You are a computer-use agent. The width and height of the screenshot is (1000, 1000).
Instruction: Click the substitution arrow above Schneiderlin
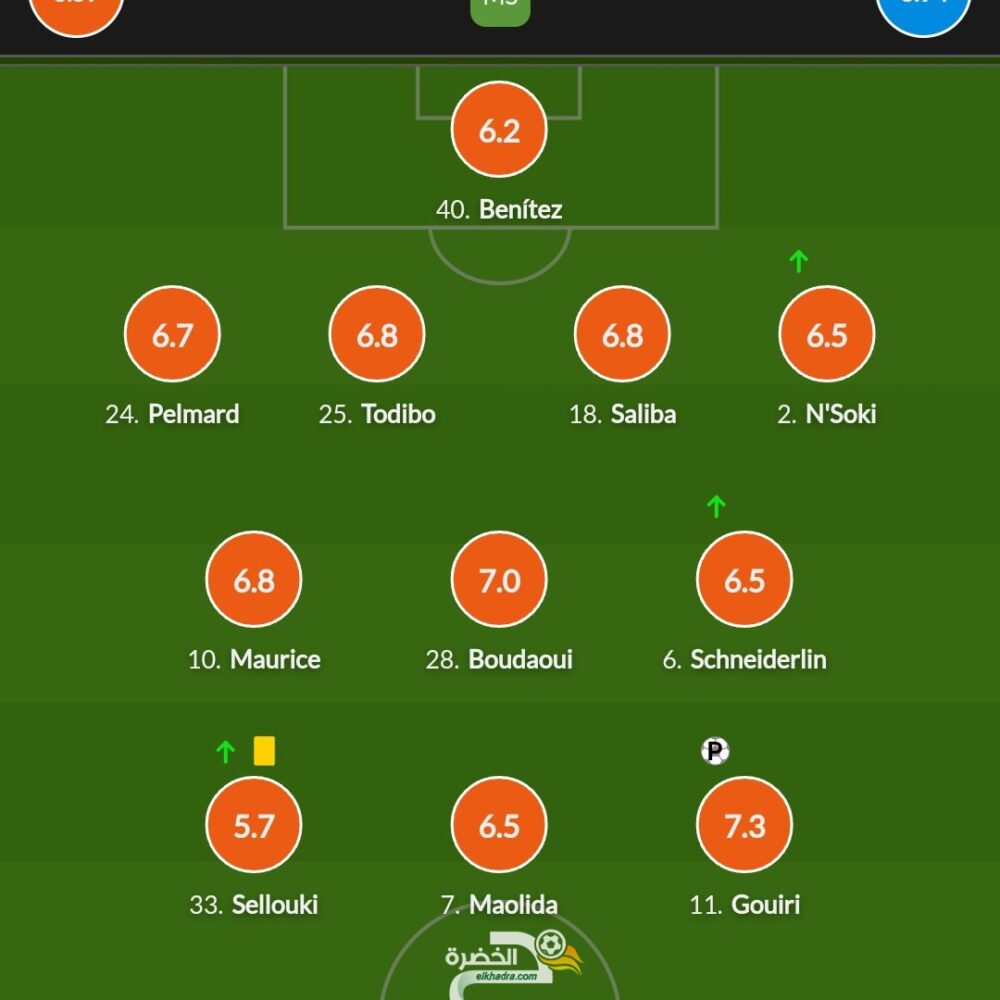tap(716, 506)
